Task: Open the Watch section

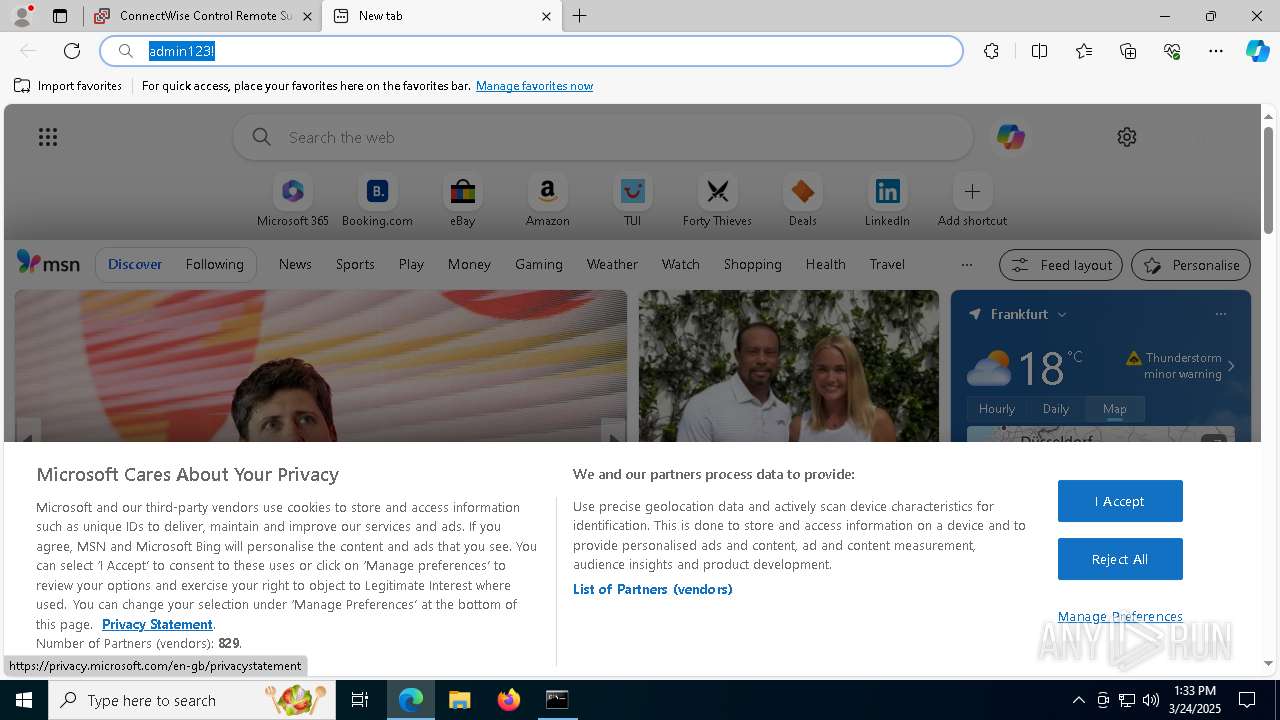Action: click(x=681, y=264)
